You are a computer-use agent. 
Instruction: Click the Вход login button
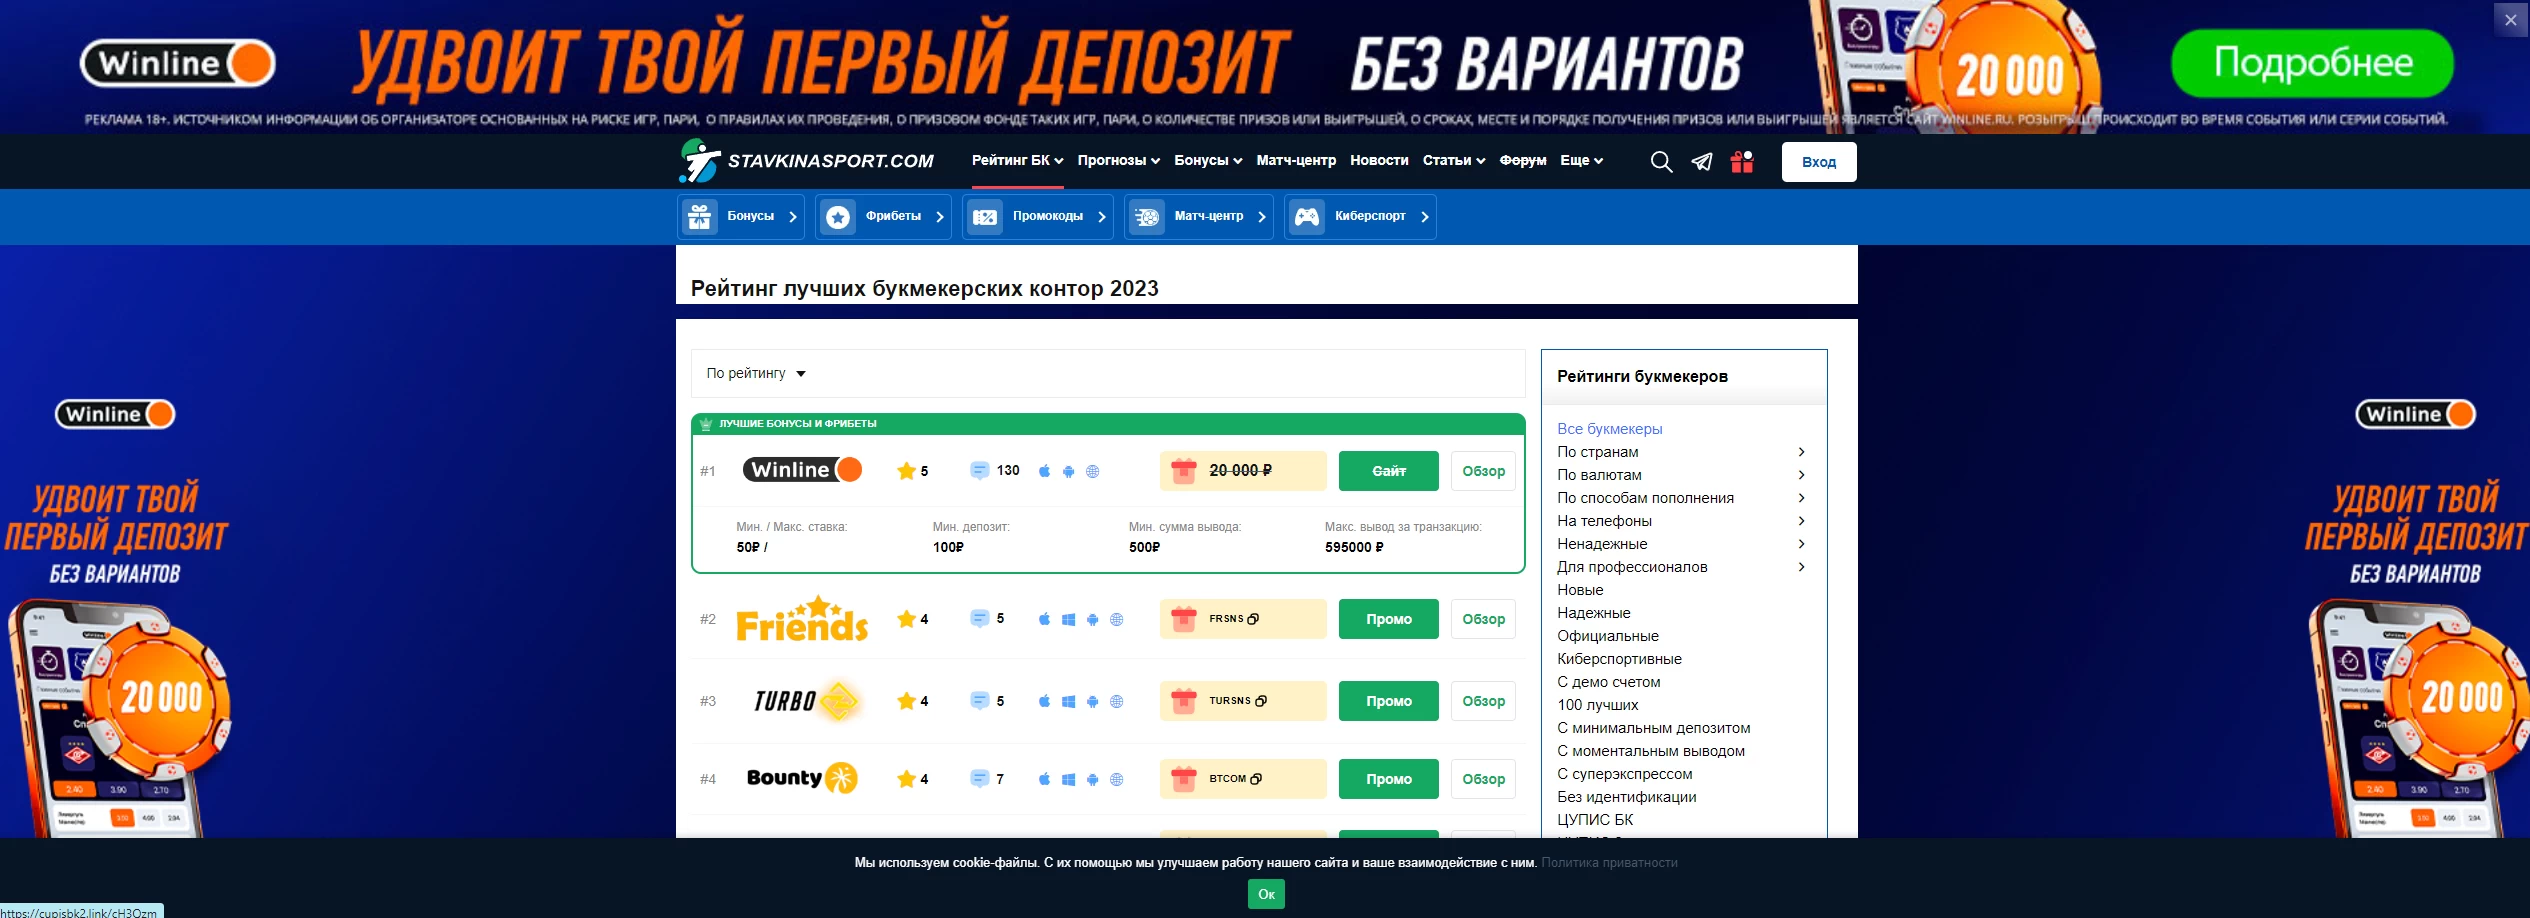[x=1819, y=162]
